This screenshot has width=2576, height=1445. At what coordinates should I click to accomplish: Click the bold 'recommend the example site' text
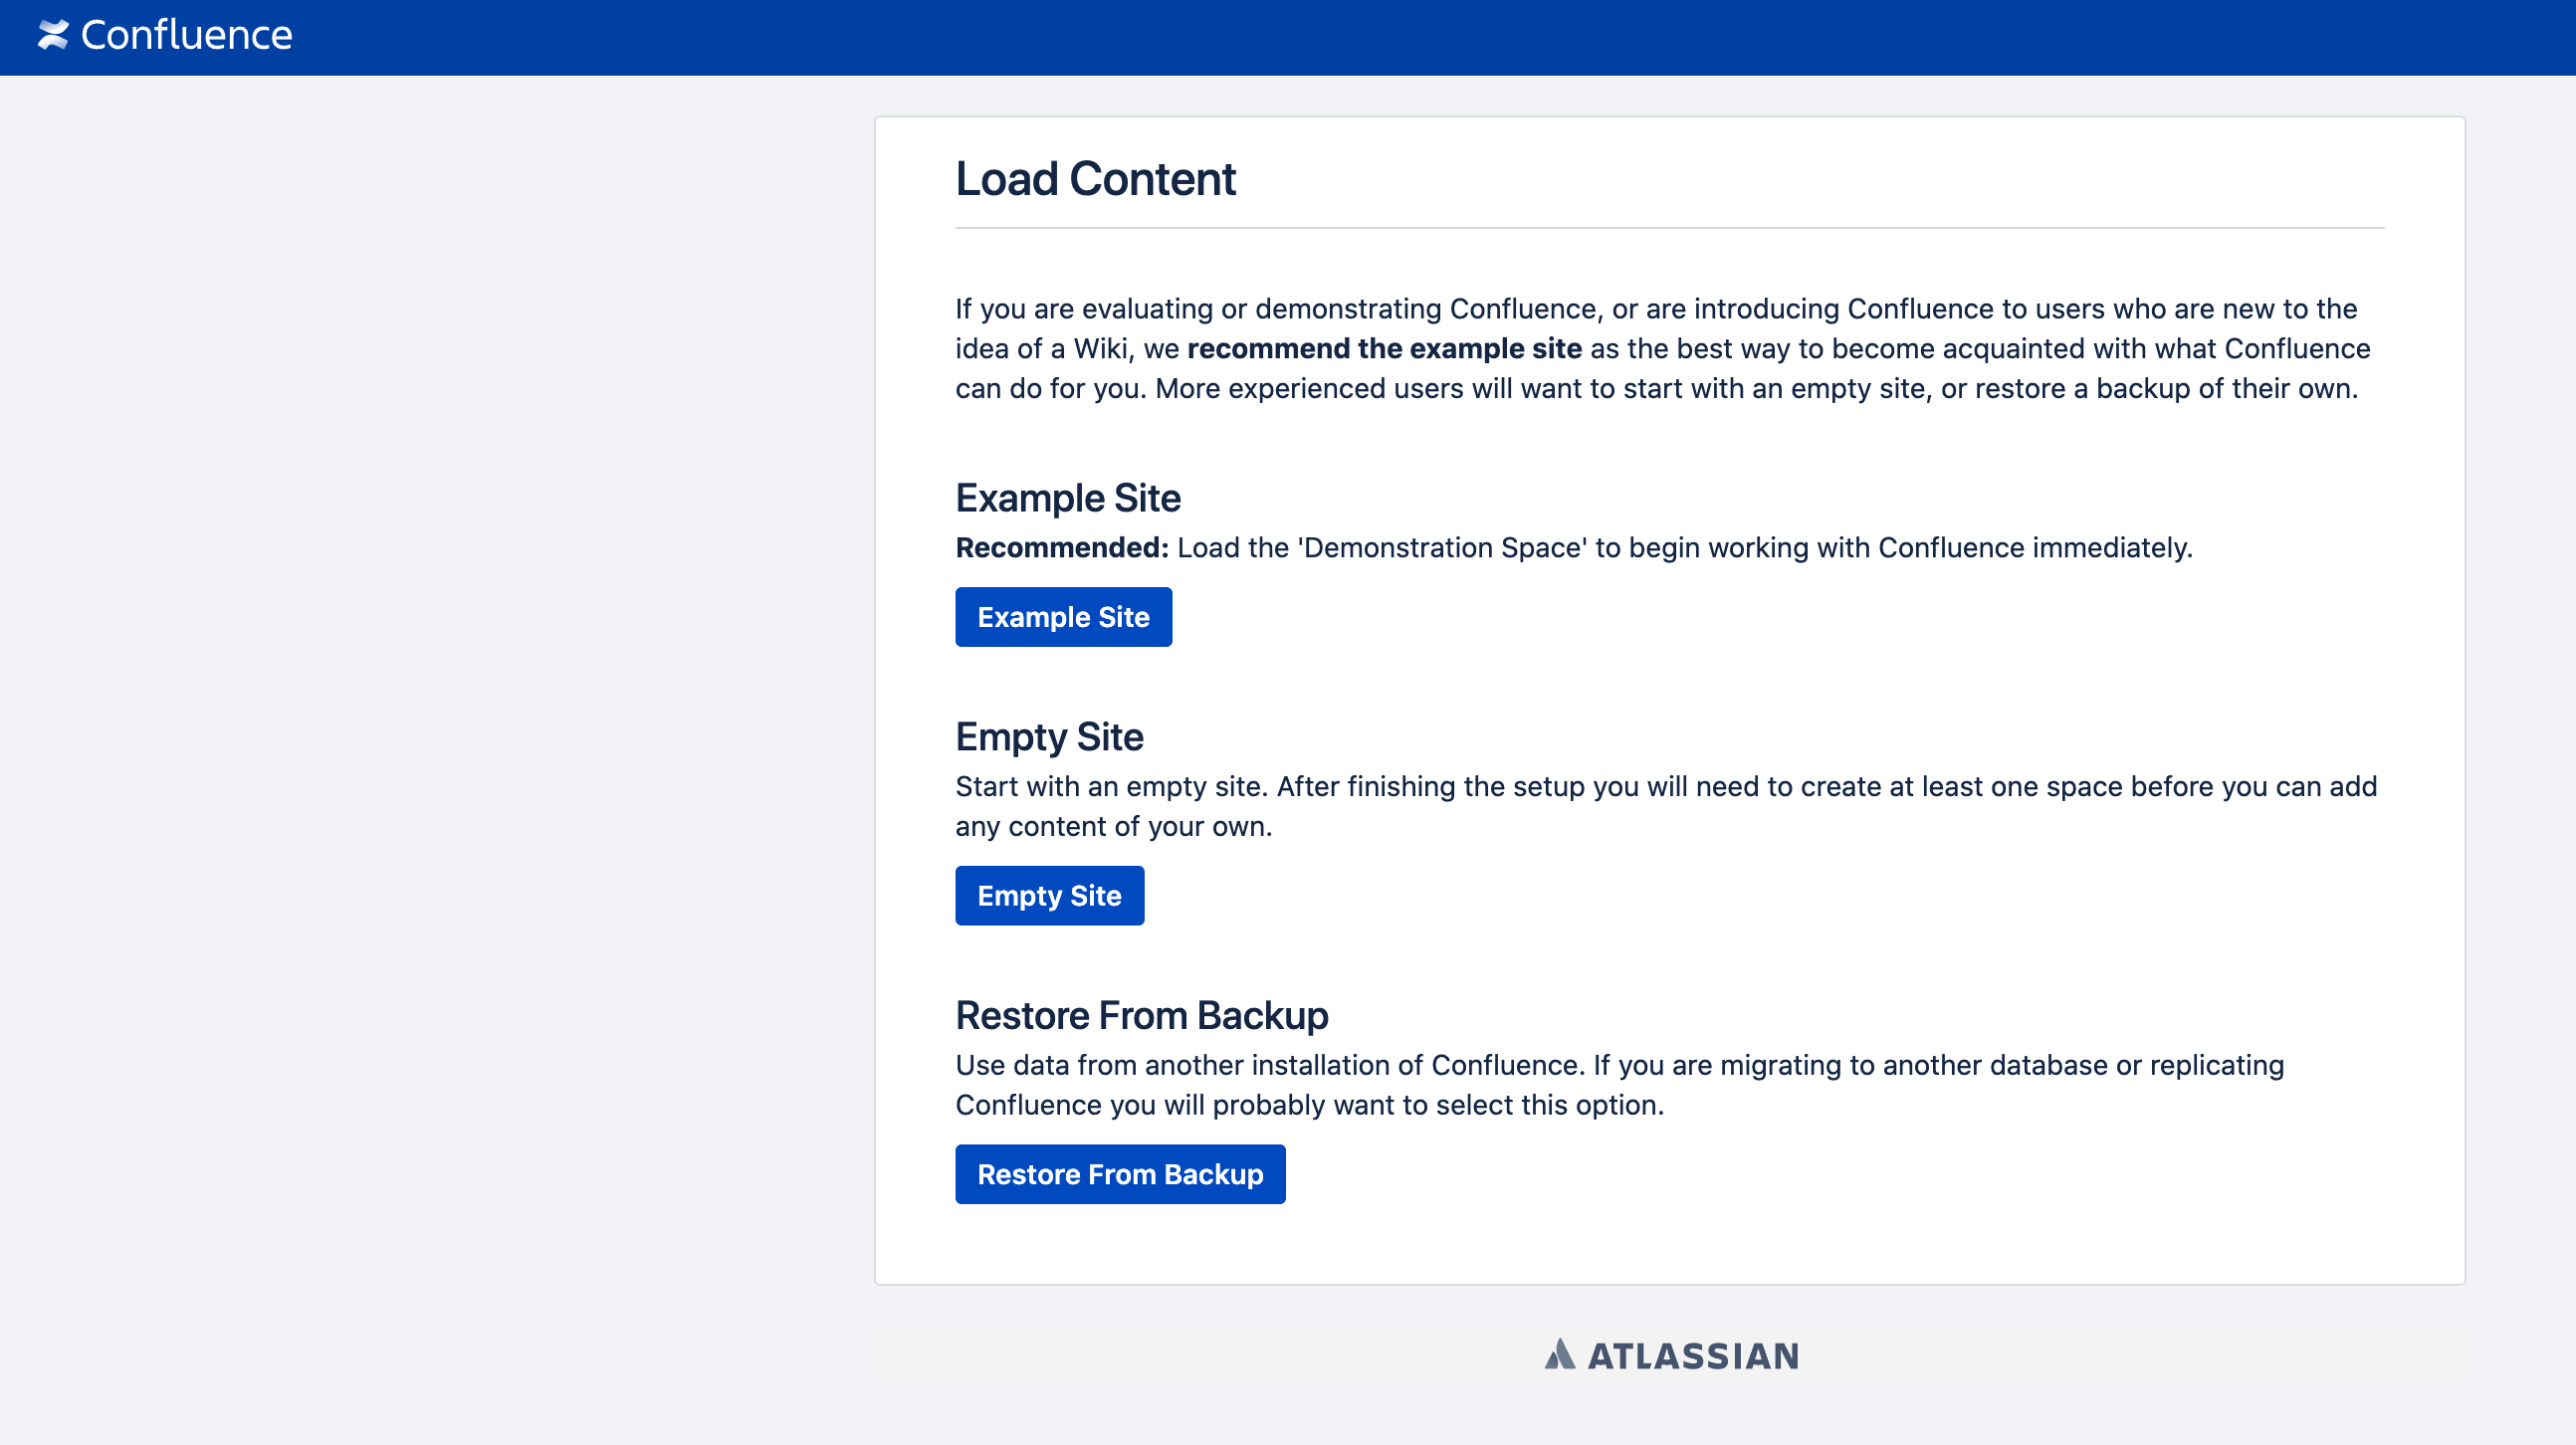click(1384, 348)
